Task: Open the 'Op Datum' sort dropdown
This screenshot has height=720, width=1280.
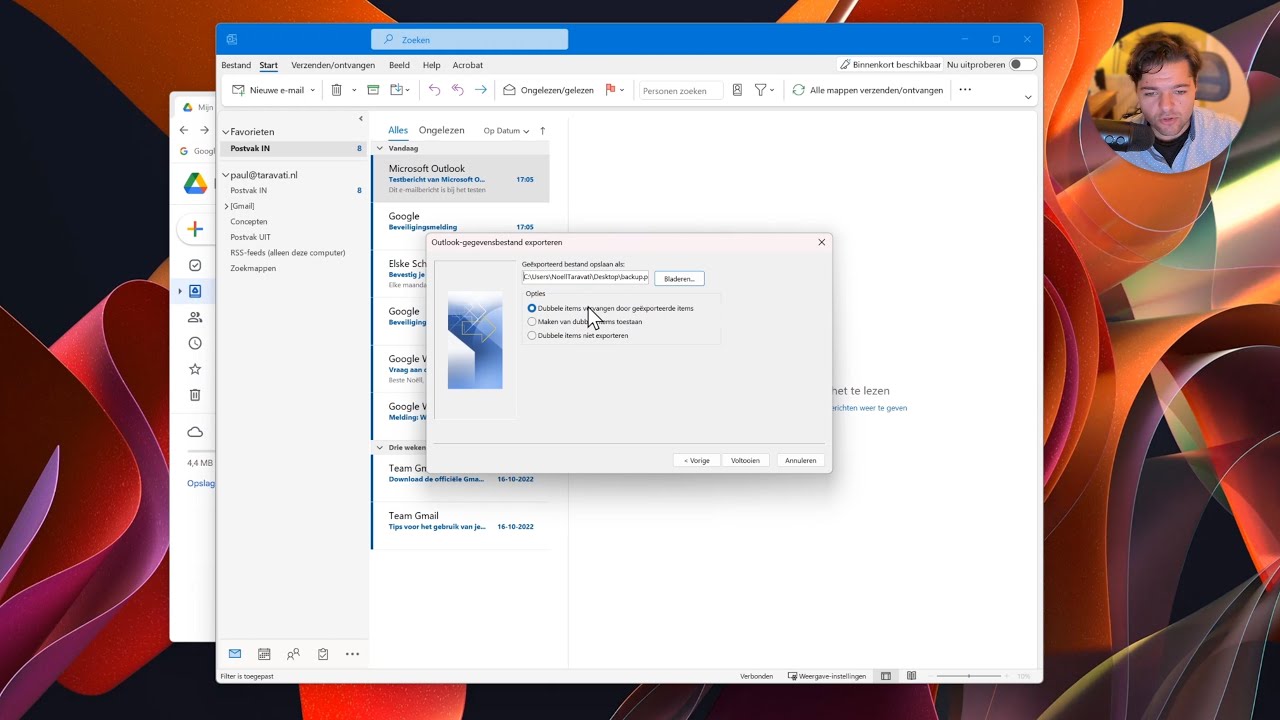Action: 506,131
